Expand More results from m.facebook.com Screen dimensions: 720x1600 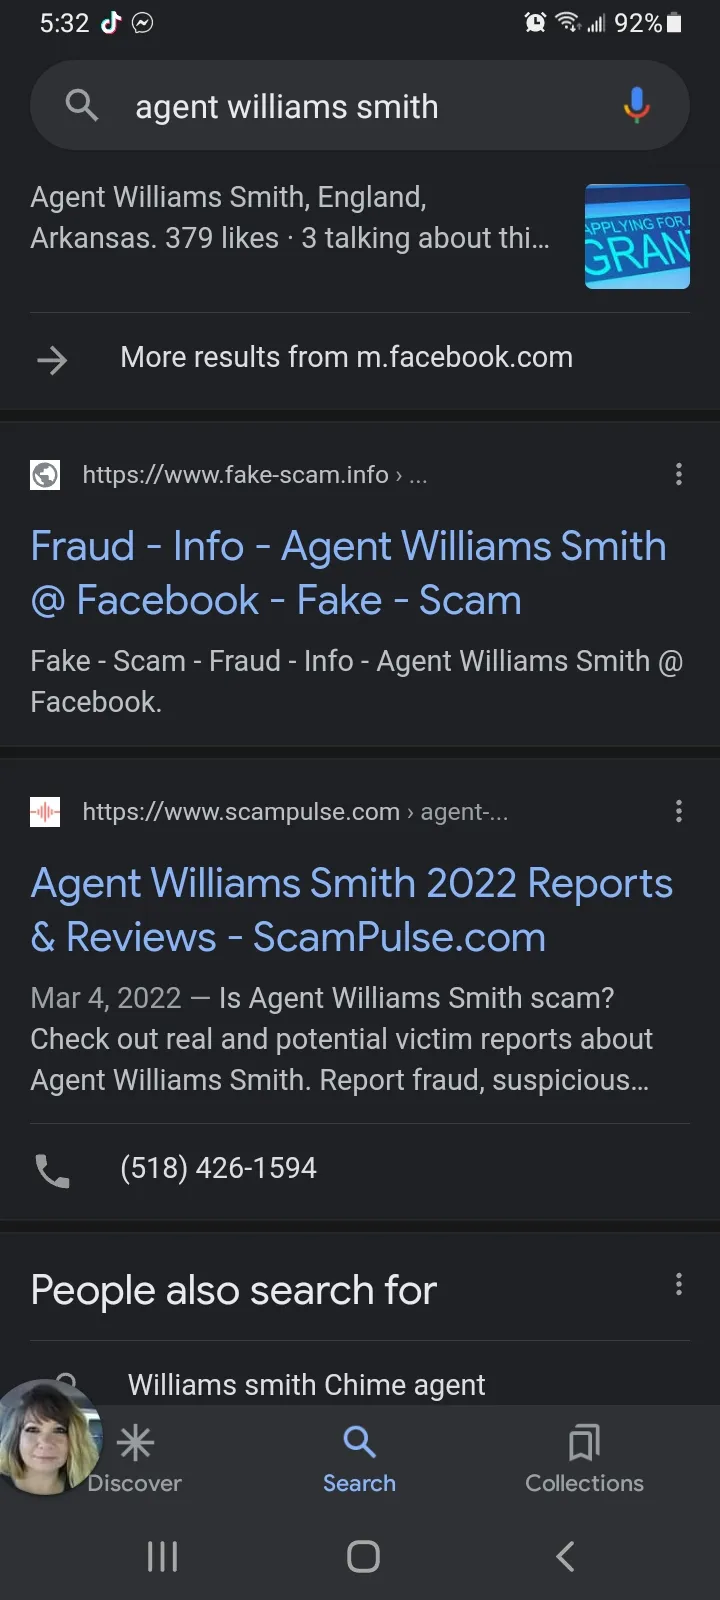360,358
